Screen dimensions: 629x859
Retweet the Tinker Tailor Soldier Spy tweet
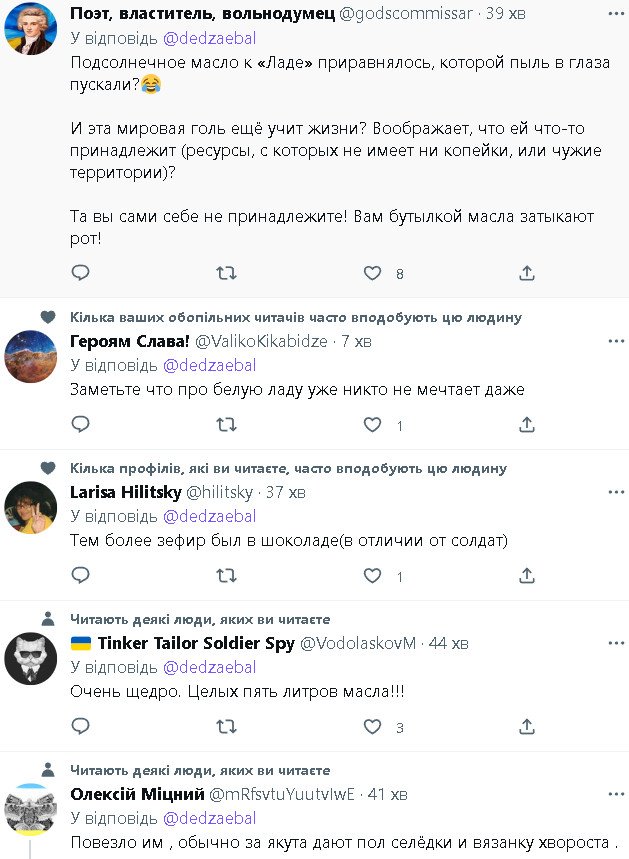pos(227,727)
